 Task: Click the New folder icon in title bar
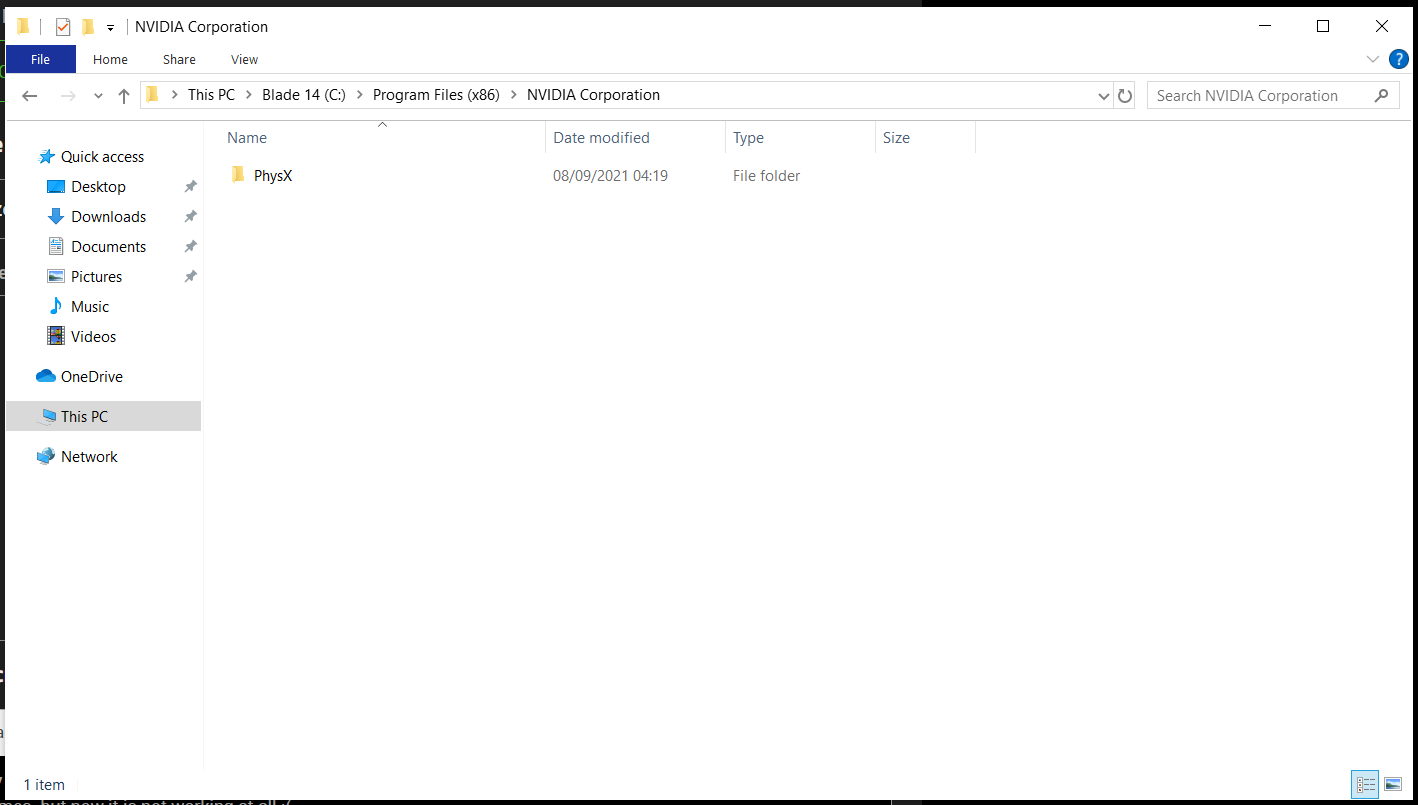coord(88,27)
